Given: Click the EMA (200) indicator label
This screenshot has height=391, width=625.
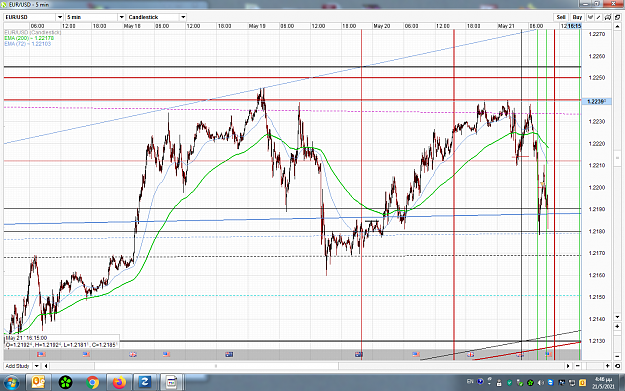Looking at the screenshot, I should 29,38.
